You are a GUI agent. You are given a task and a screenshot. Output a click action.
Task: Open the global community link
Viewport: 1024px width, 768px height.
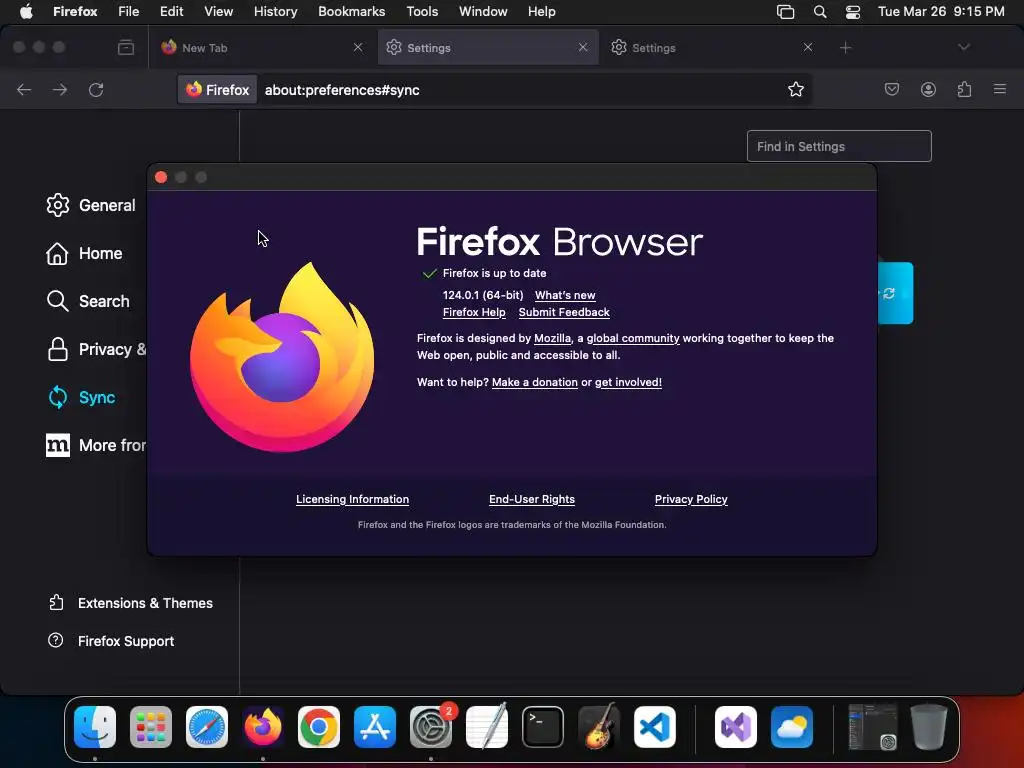point(633,338)
